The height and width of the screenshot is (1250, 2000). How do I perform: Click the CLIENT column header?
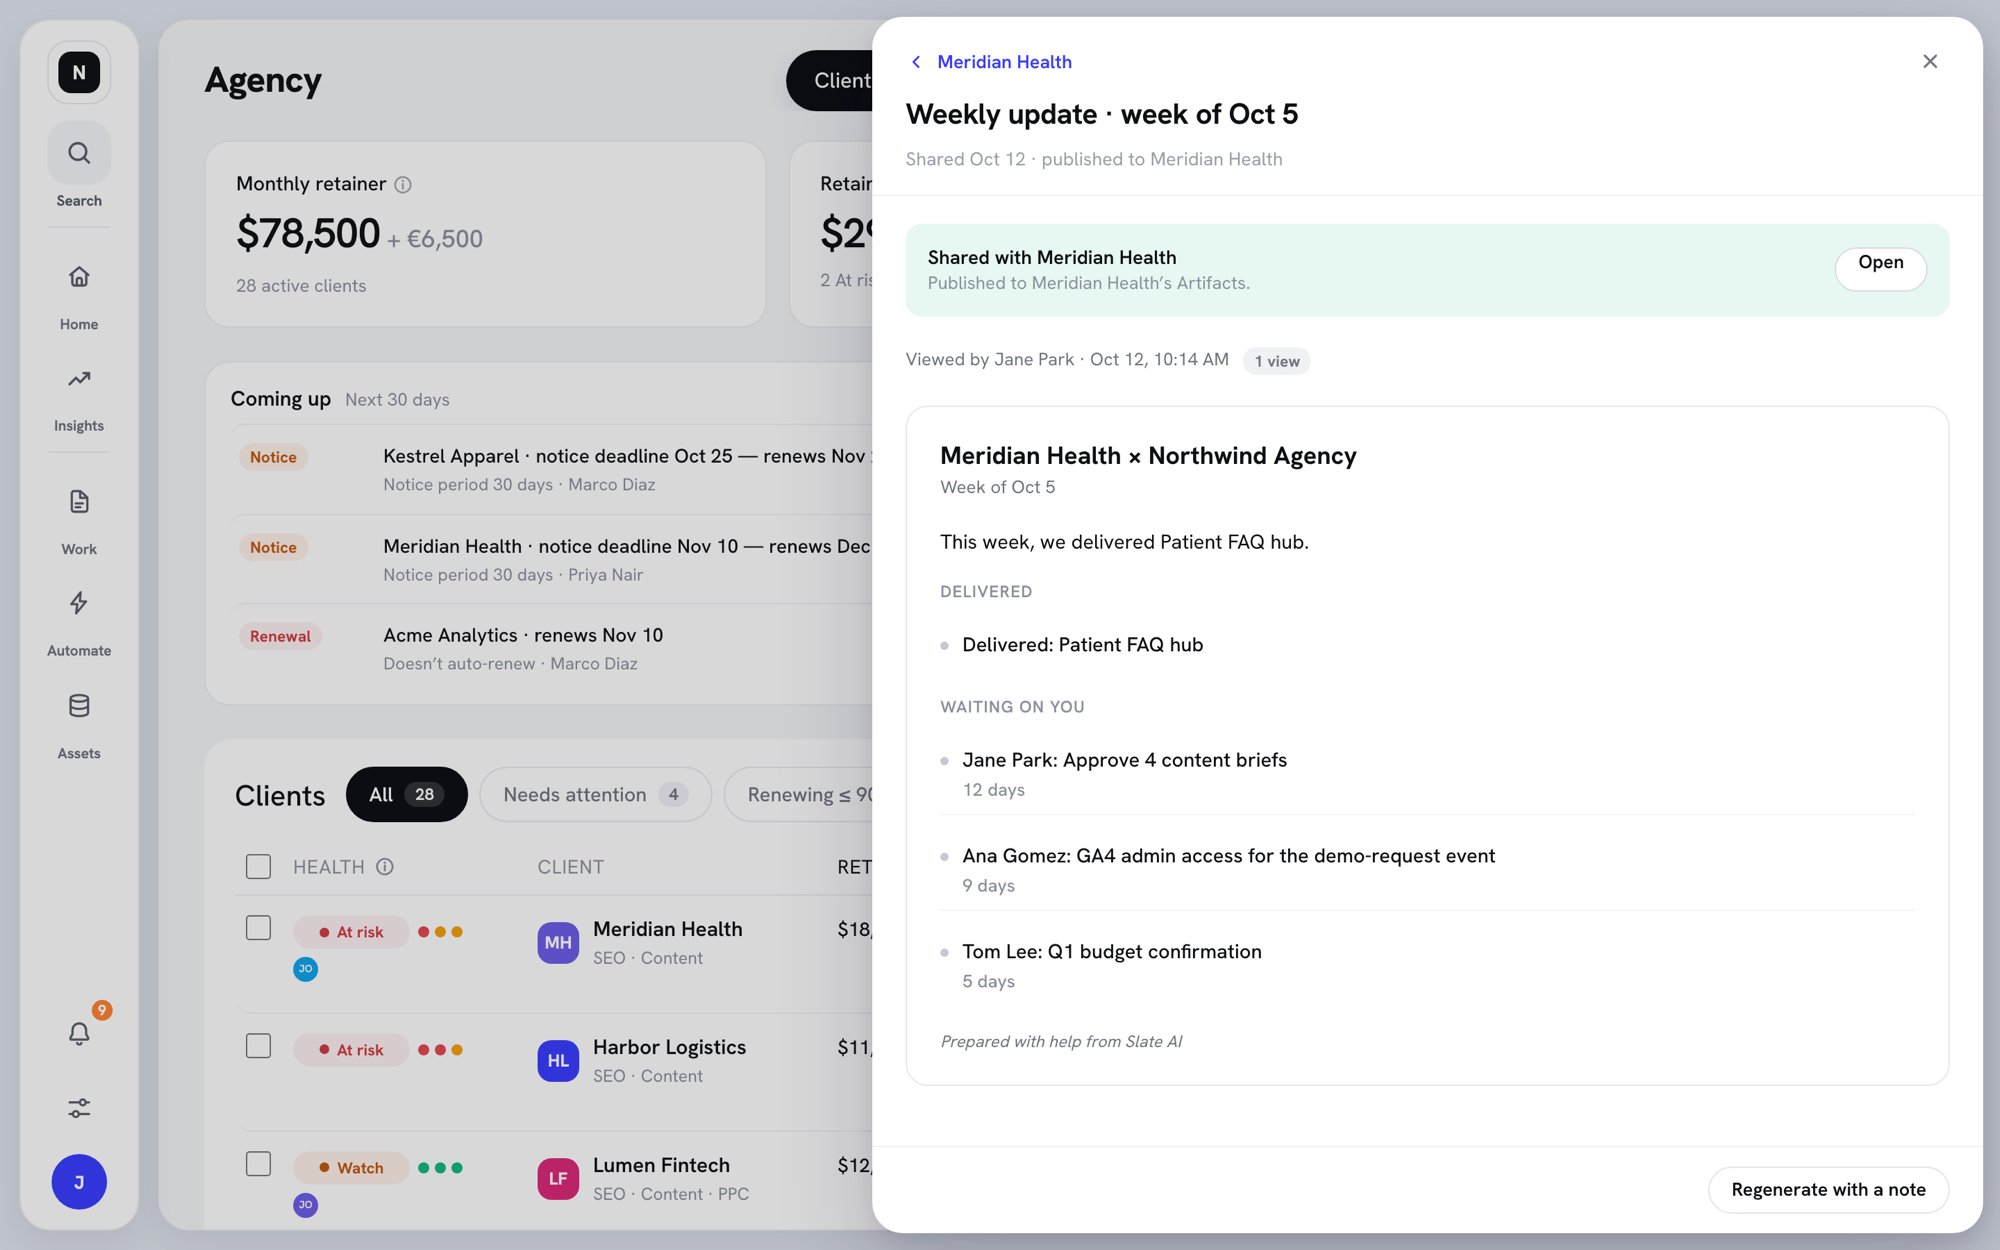[570, 867]
